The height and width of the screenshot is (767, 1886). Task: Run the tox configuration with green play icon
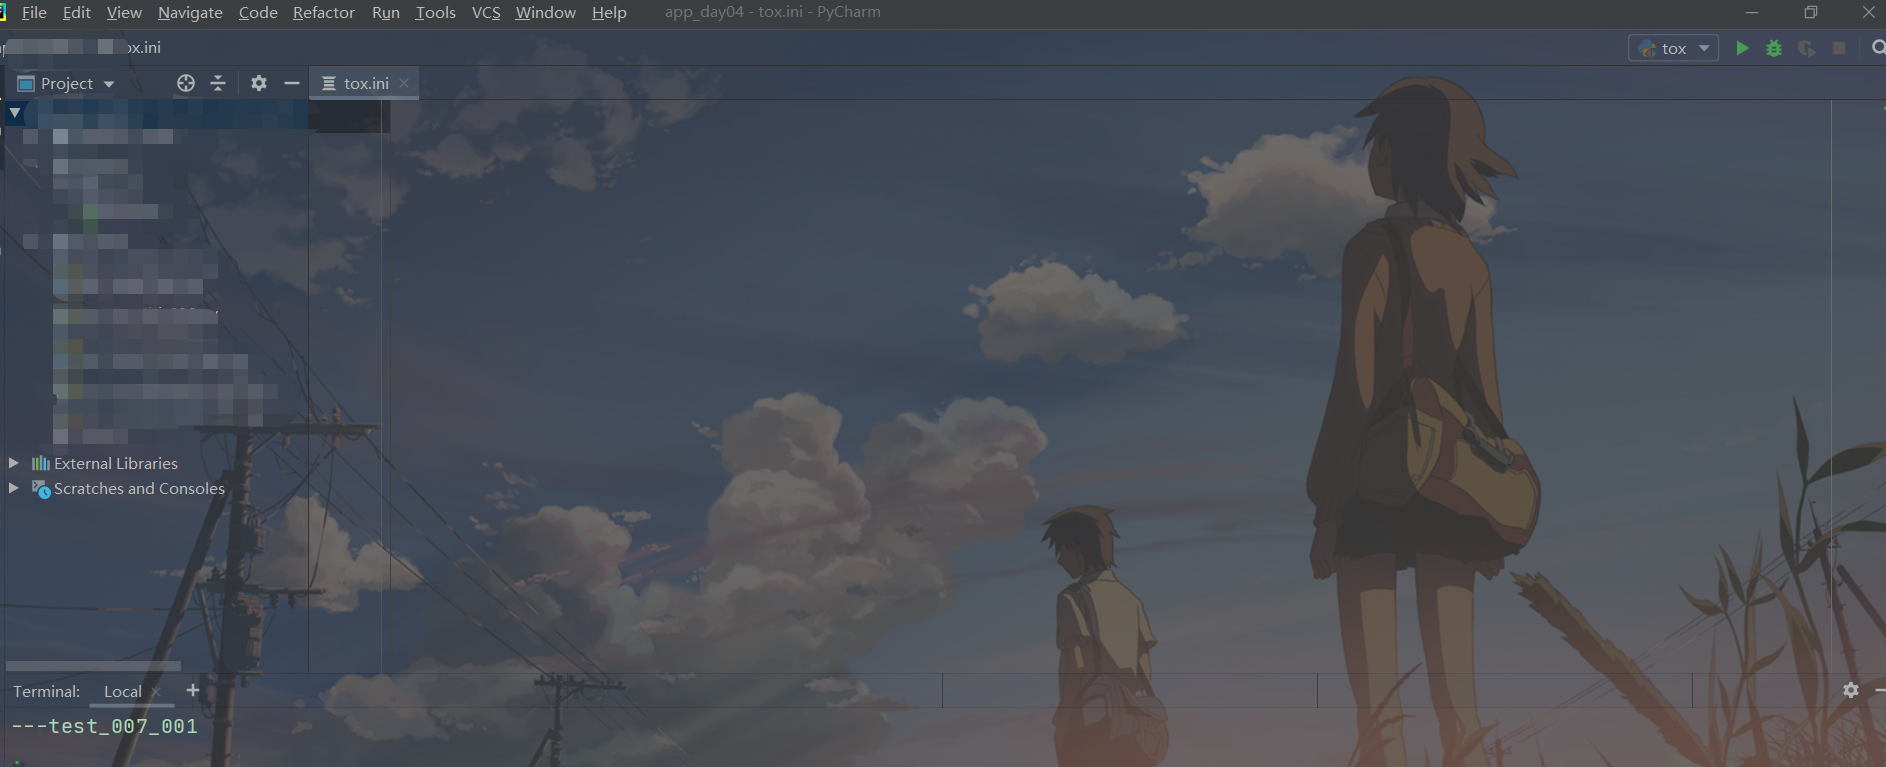click(x=1742, y=48)
